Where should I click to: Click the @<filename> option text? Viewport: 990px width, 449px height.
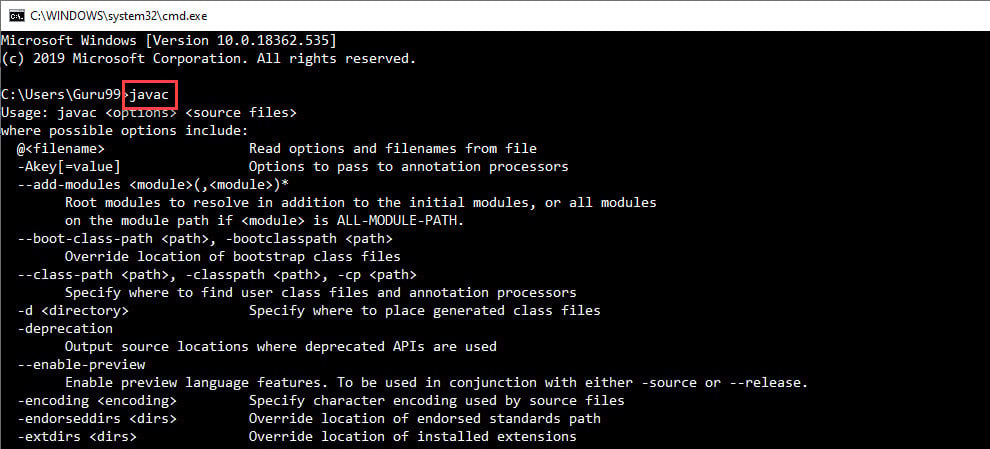[x=61, y=148]
